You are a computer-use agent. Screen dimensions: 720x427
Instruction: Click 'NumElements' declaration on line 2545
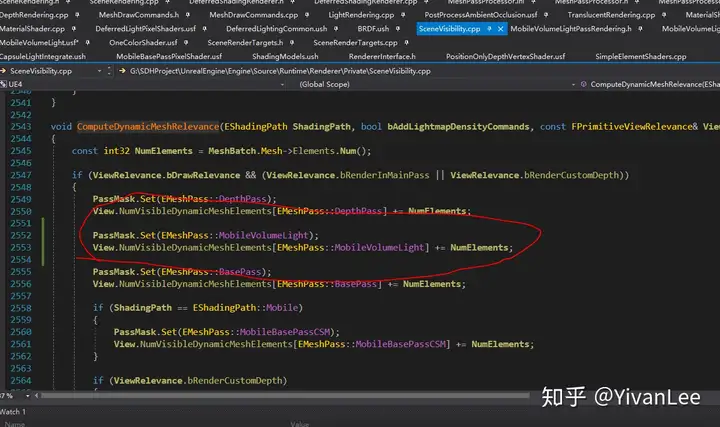163,151
